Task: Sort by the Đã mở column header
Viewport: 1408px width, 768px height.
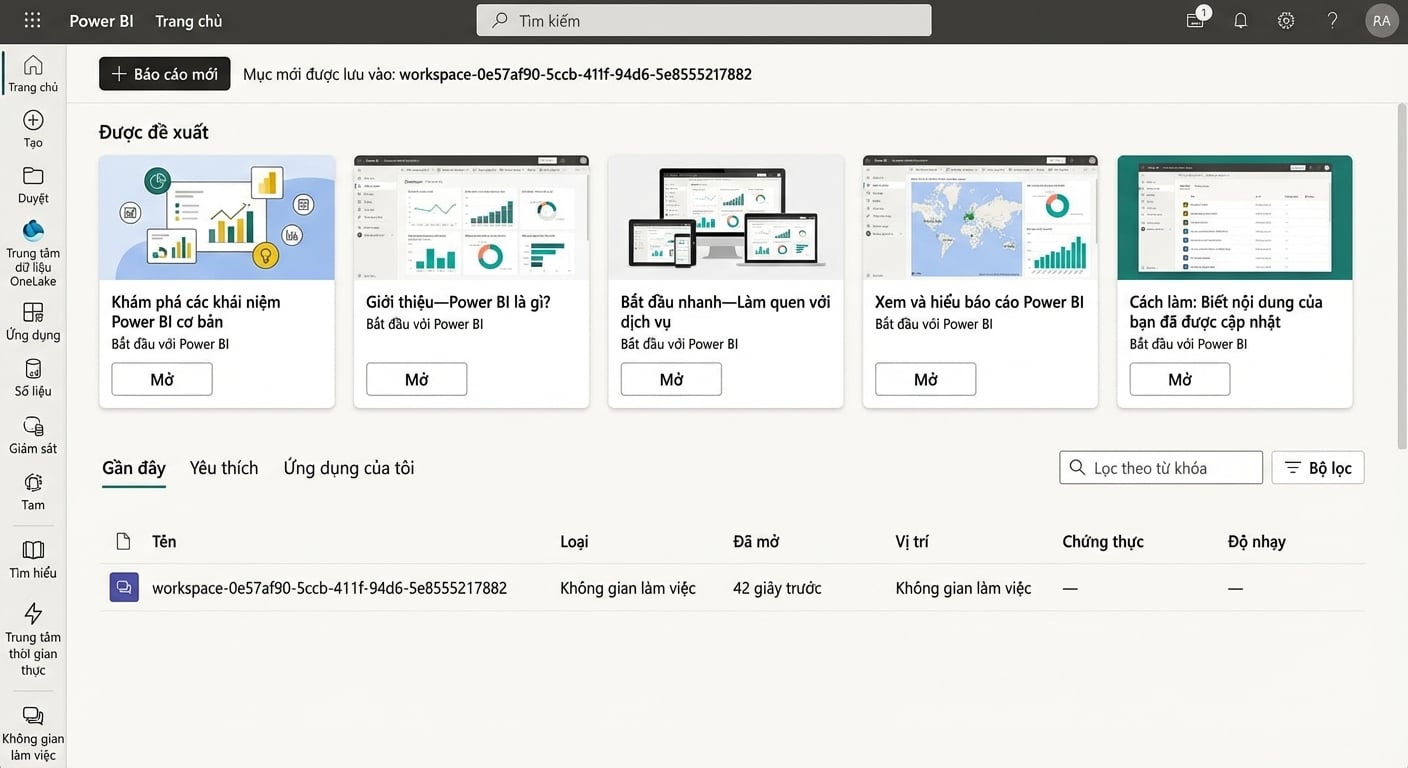Action: coord(756,541)
